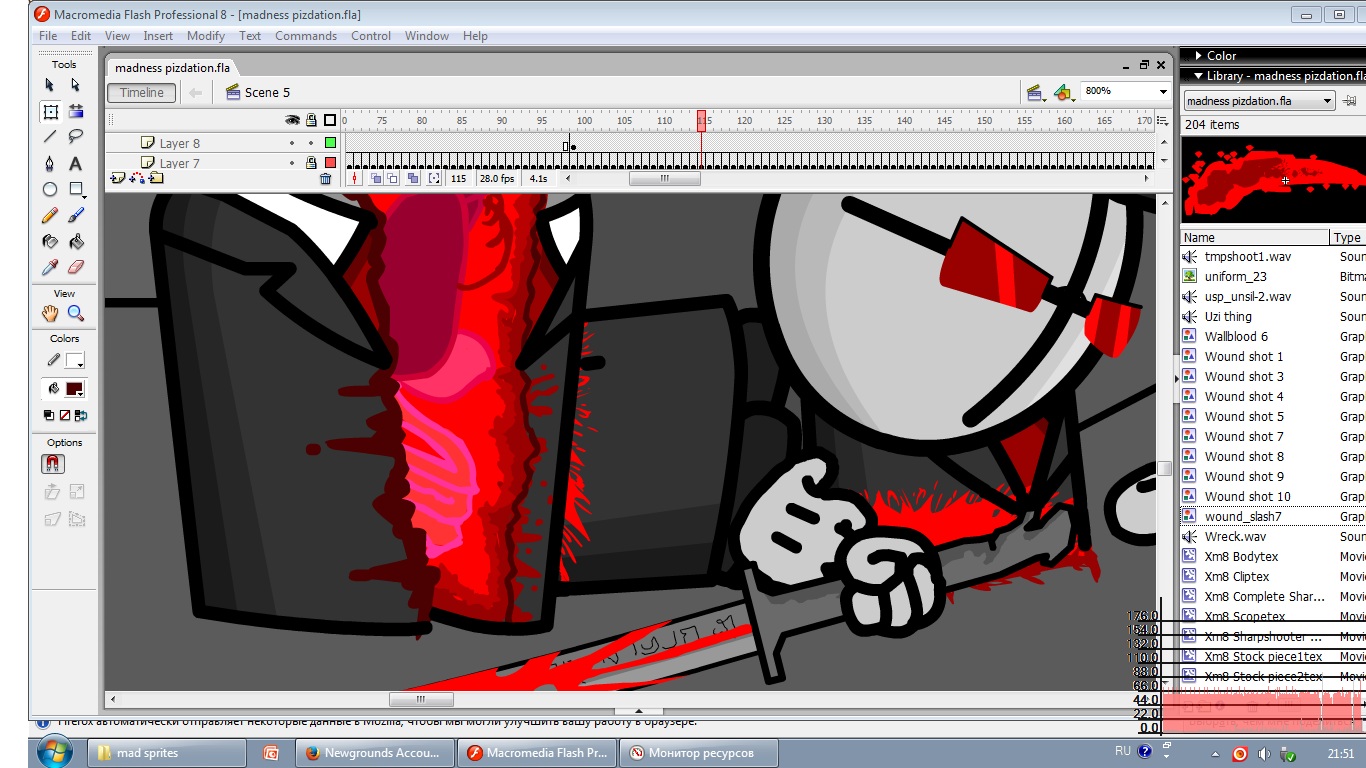Click the red playhead at frame 115
Screen dimensions: 1366x768
coord(701,120)
